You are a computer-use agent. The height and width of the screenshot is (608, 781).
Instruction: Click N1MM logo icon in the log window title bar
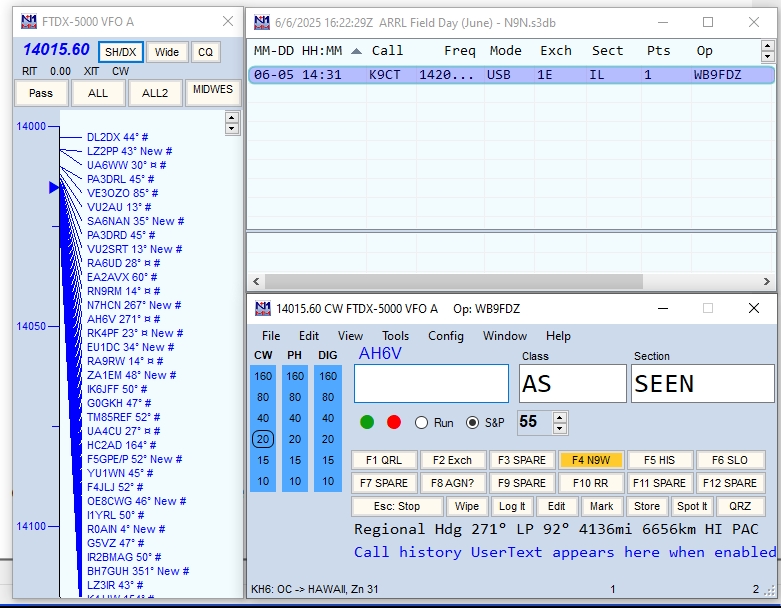click(x=262, y=22)
